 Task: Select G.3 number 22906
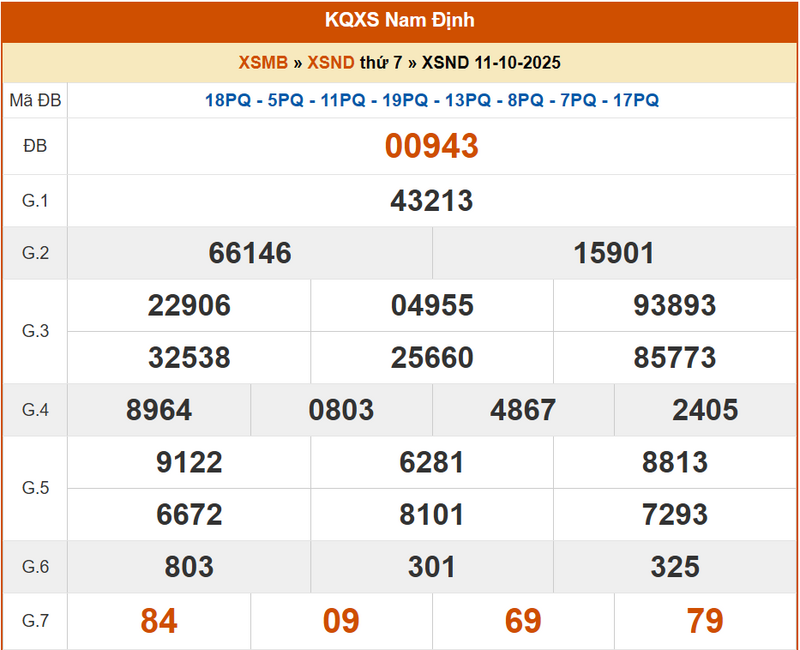pyautogui.click(x=189, y=305)
